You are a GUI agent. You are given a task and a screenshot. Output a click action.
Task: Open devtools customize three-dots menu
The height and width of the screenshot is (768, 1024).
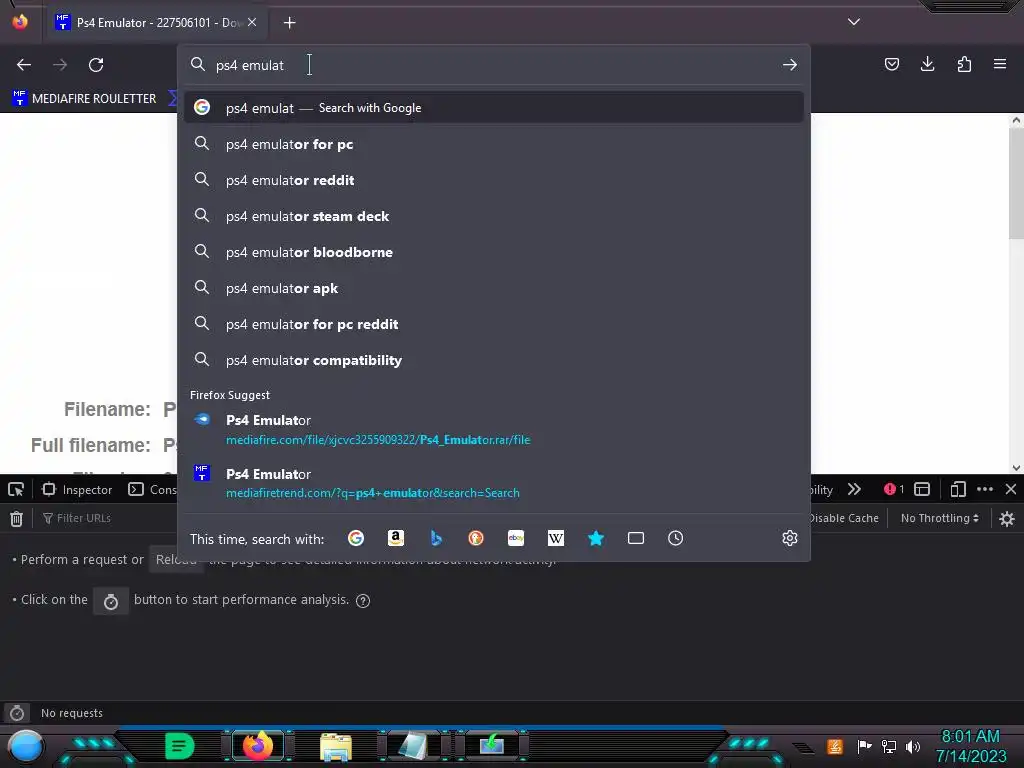(985, 489)
